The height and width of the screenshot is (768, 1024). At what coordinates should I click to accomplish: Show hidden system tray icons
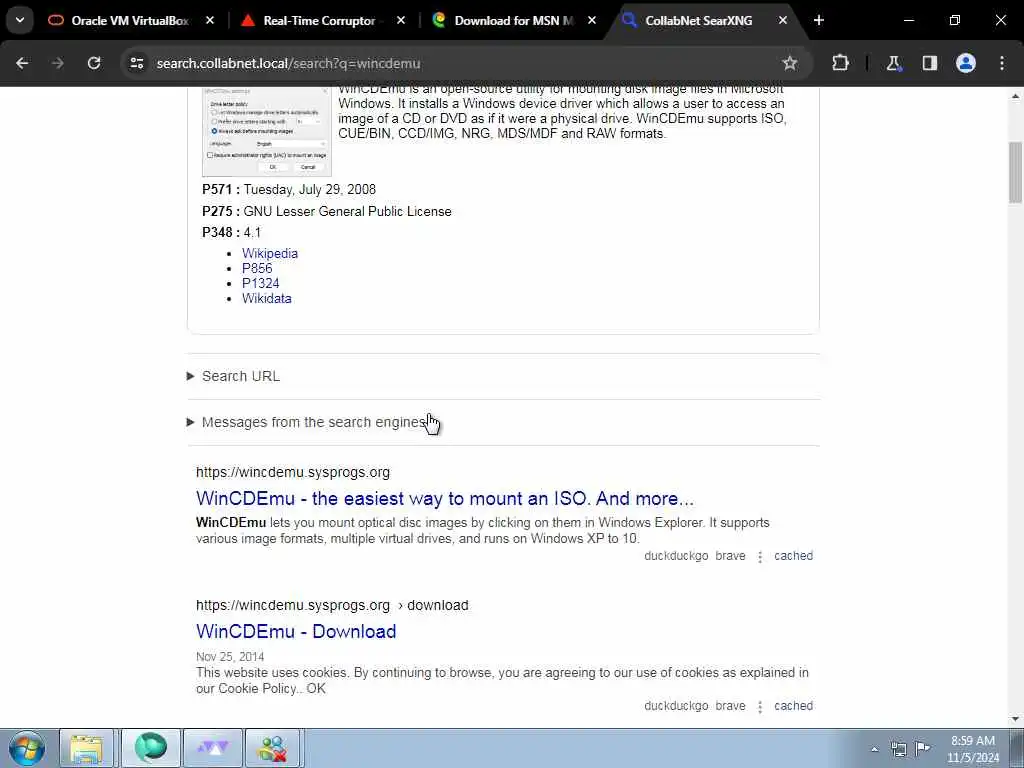tap(874, 749)
